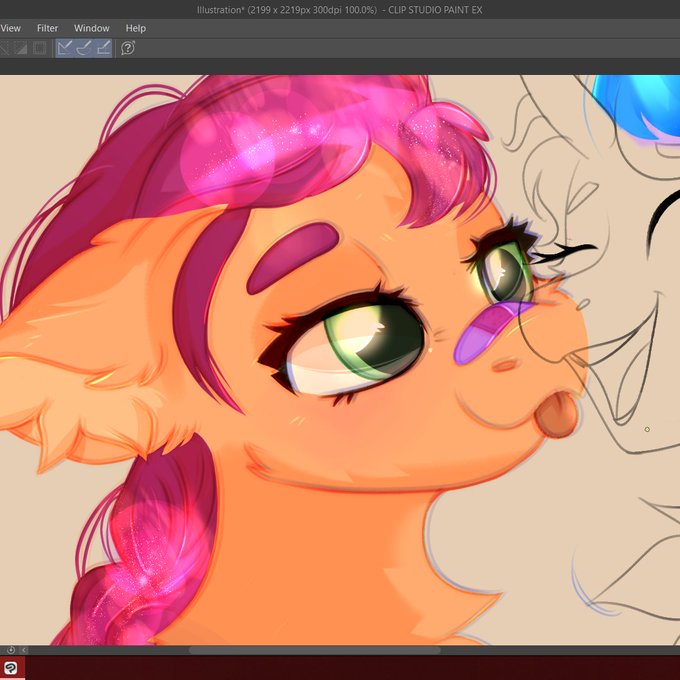Toggle Snap to Special Ruler
The width and height of the screenshot is (680, 680).
[x=84, y=48]
